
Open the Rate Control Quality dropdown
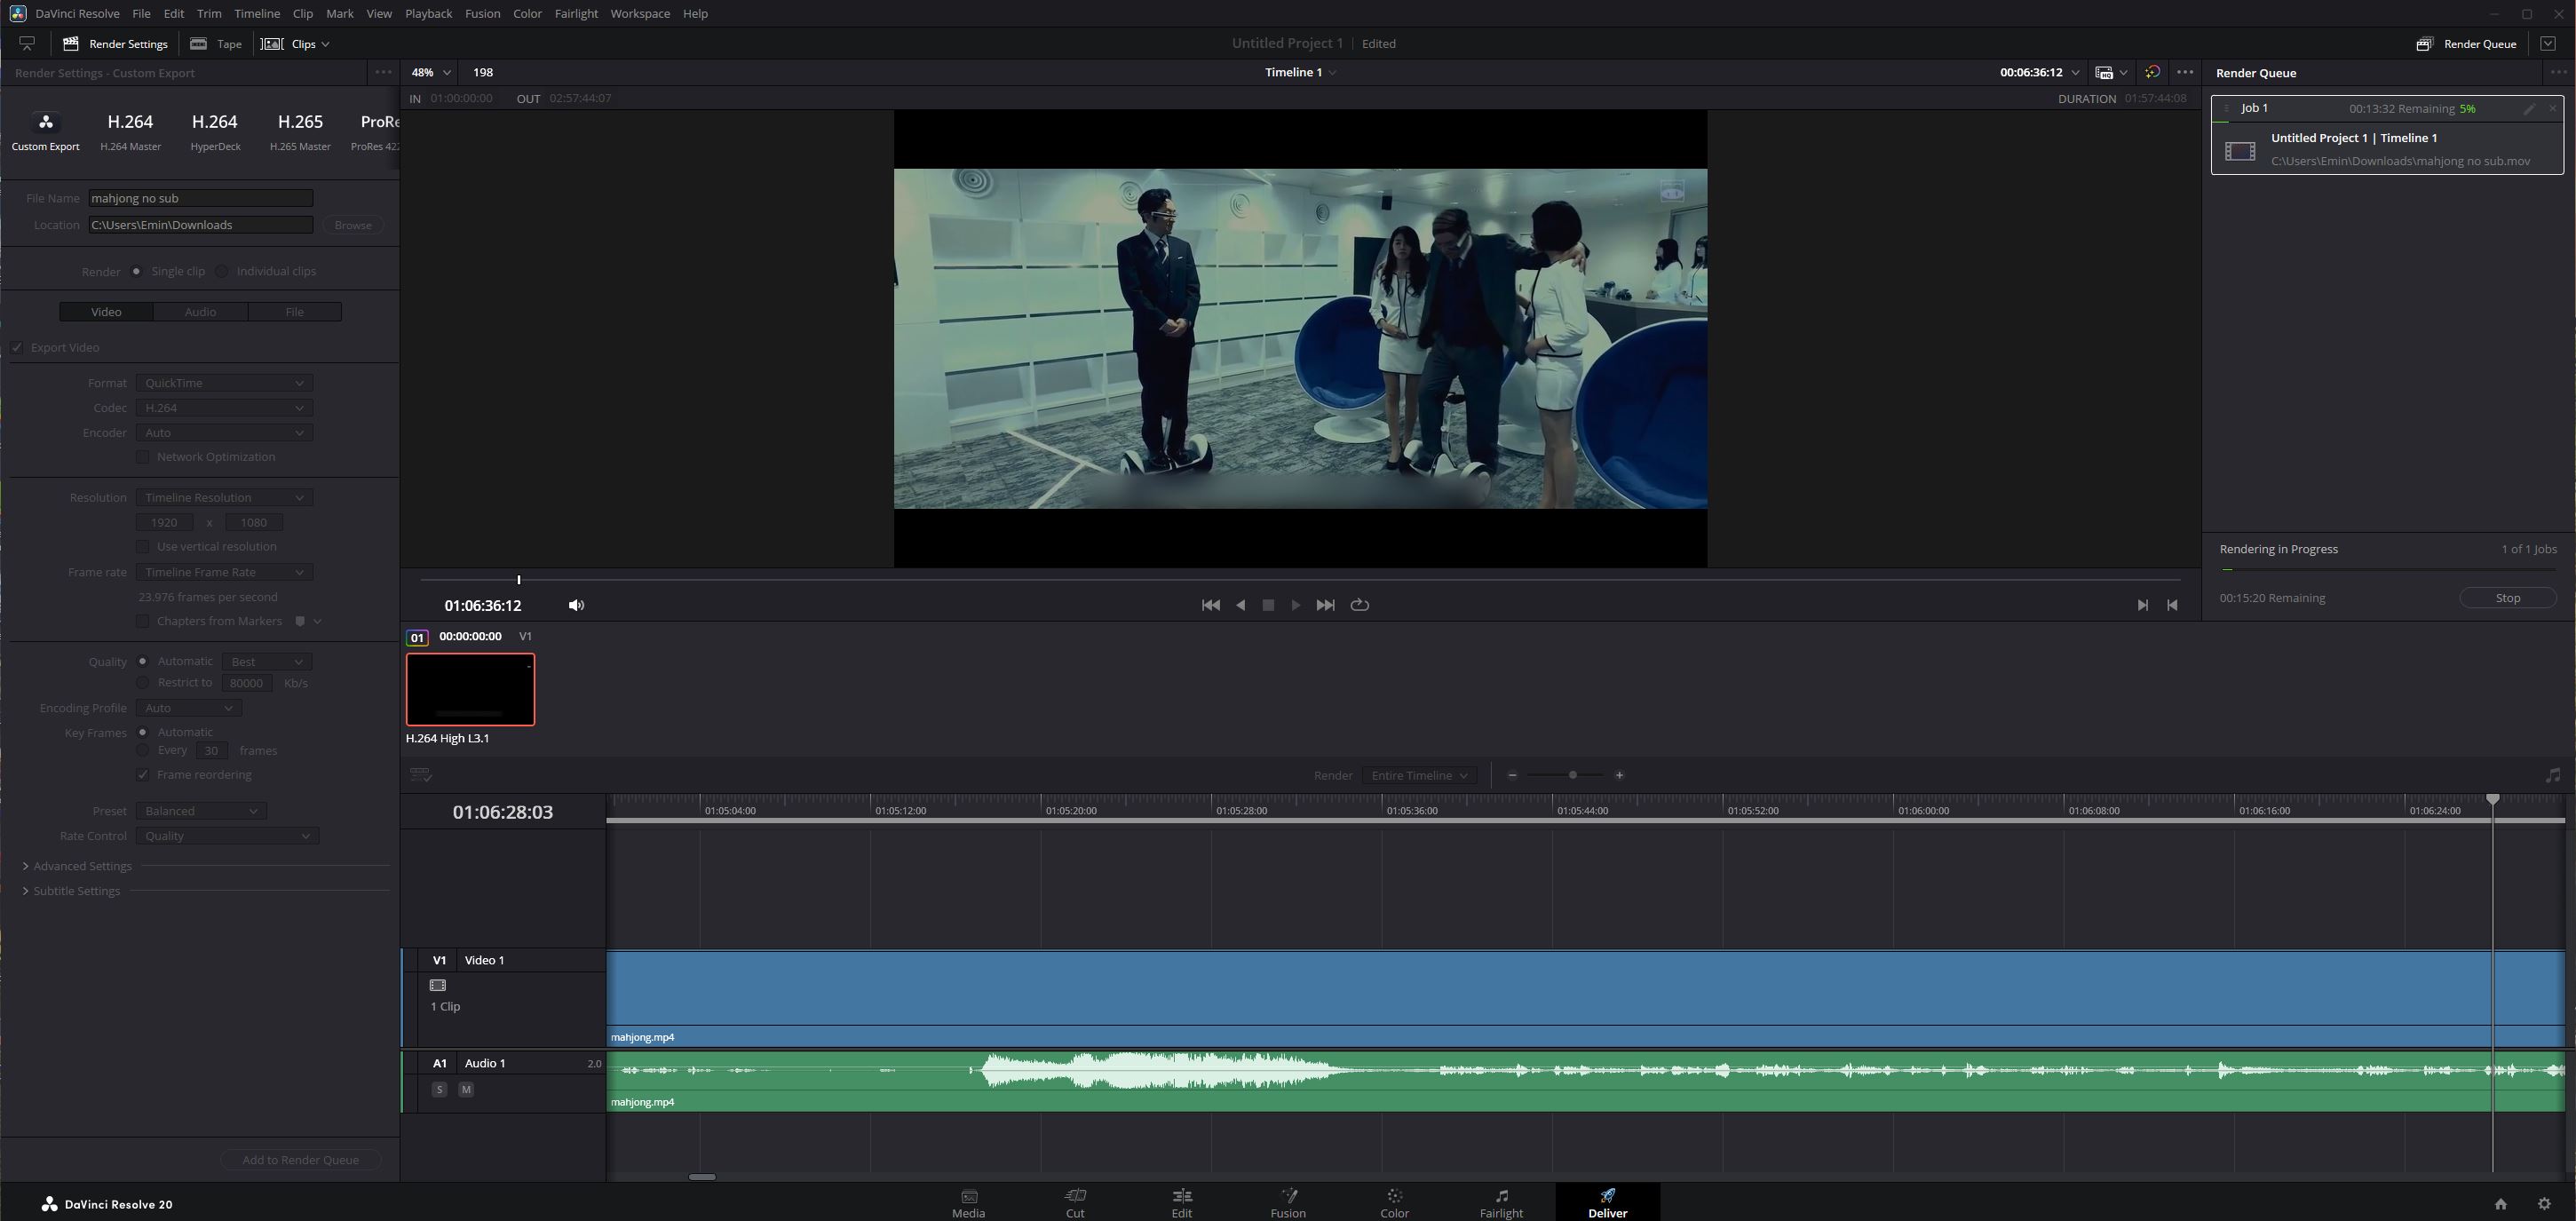coord(227,836)
